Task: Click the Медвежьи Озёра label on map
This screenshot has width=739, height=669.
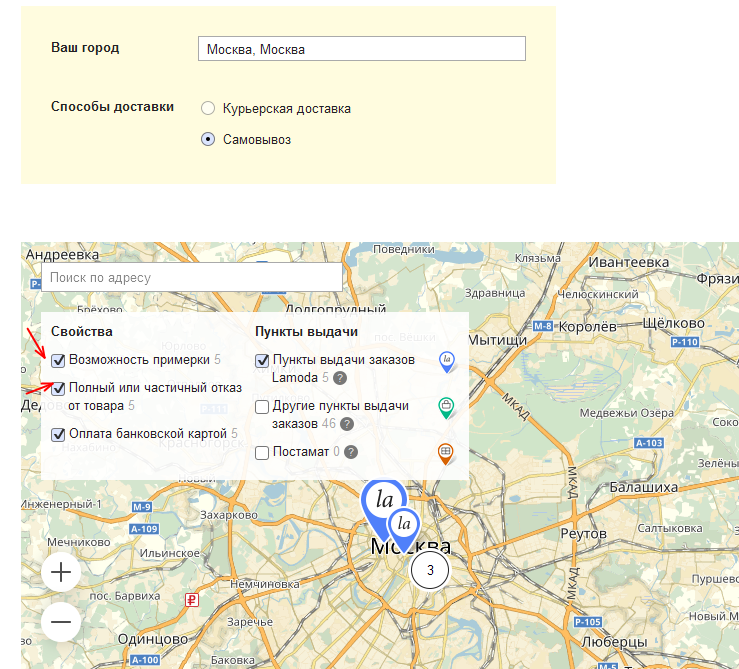Action: pos(626,413)
